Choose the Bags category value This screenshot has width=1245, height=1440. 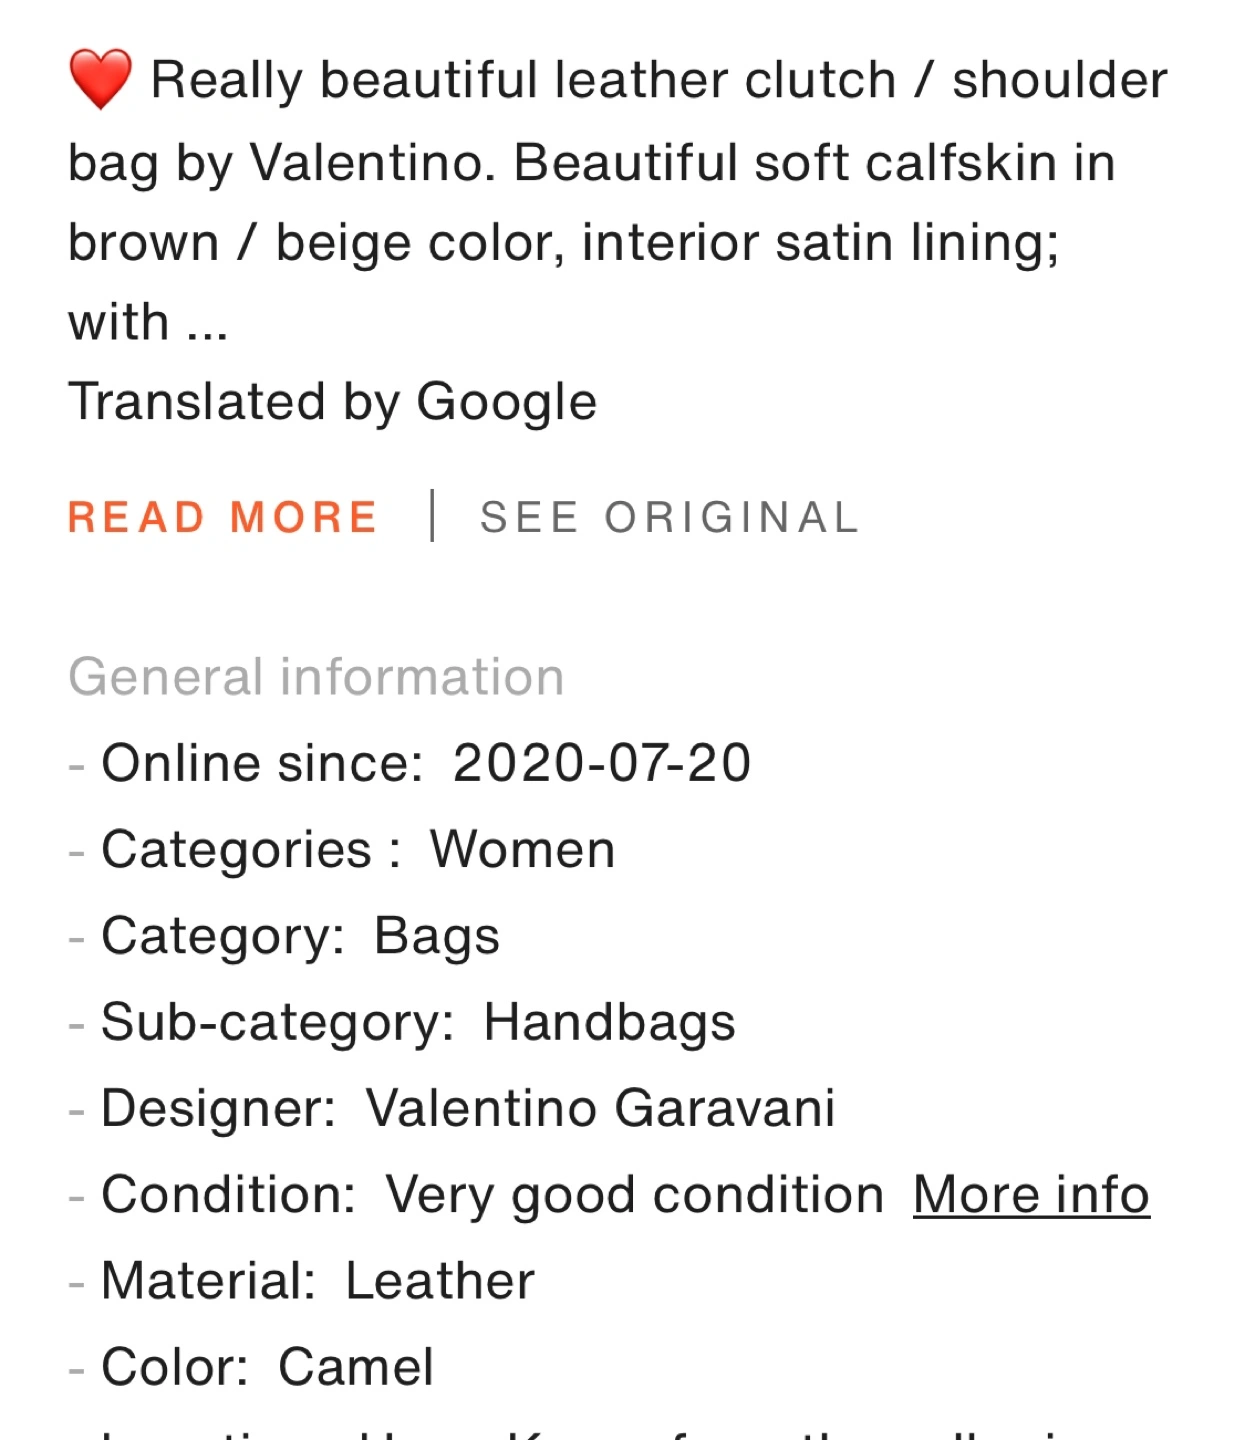click(436, 936)
